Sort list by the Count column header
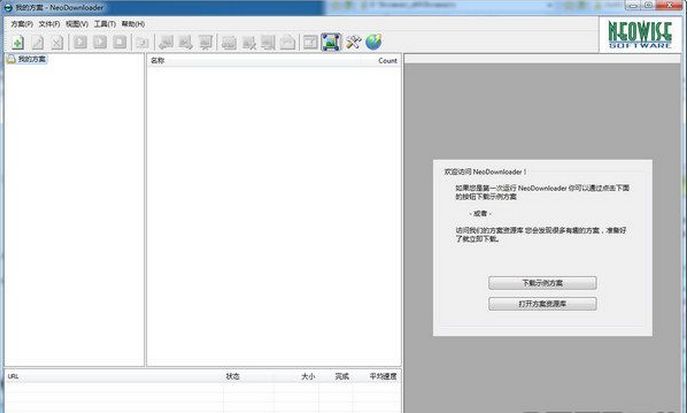688x413 pixels. pos(387,61)
